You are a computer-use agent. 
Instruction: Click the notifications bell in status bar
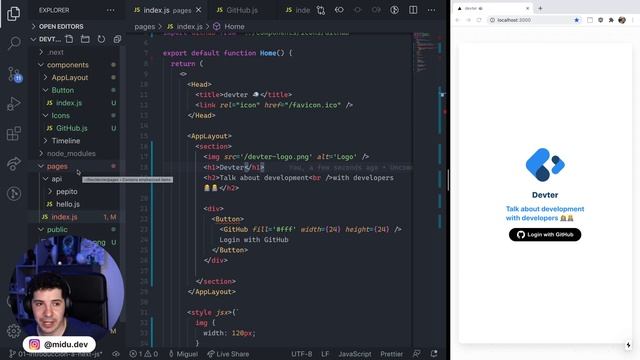(434, 353)
